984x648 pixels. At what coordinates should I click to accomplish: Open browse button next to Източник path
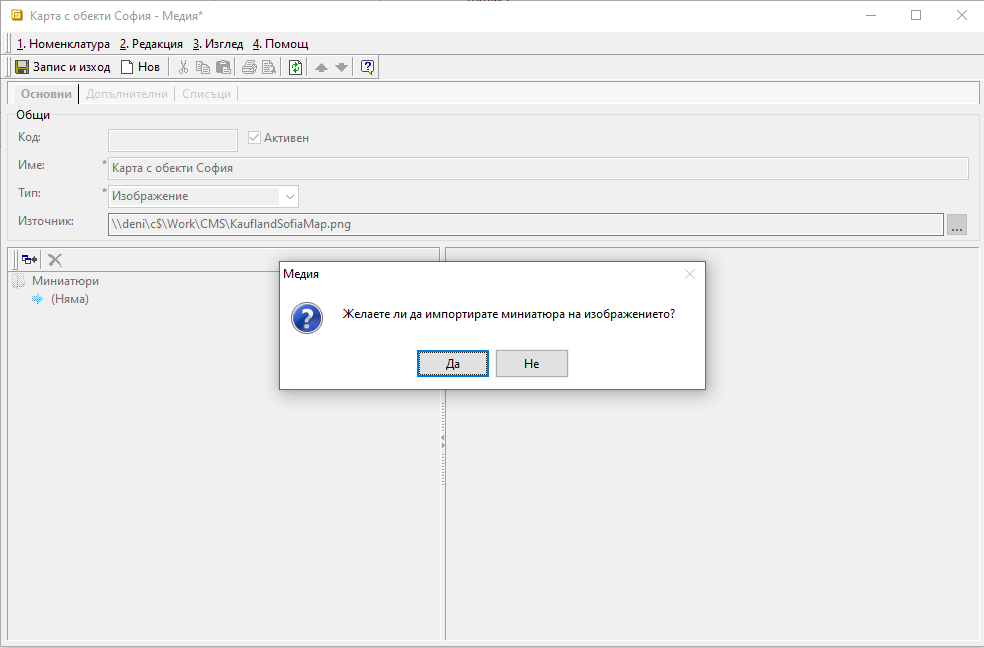pyautogui.click(x=957, y=225)
